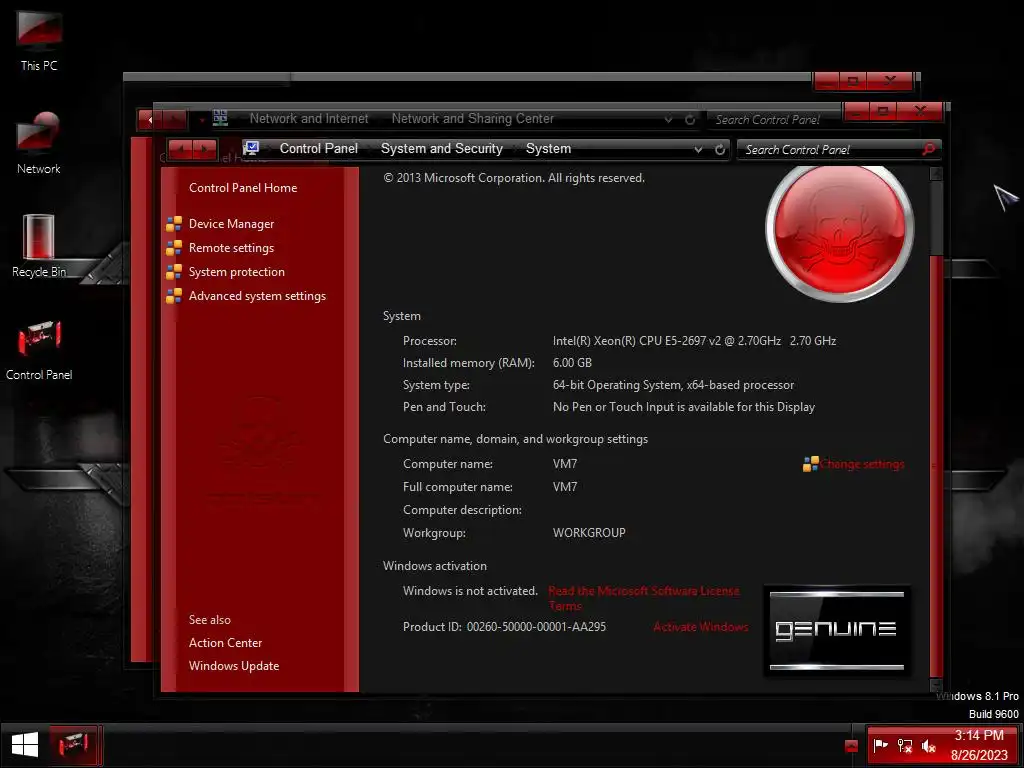The height and width of the screenshot is (768, 1024).
Task: Open Control Panel desktop icon
Action: 39,349
